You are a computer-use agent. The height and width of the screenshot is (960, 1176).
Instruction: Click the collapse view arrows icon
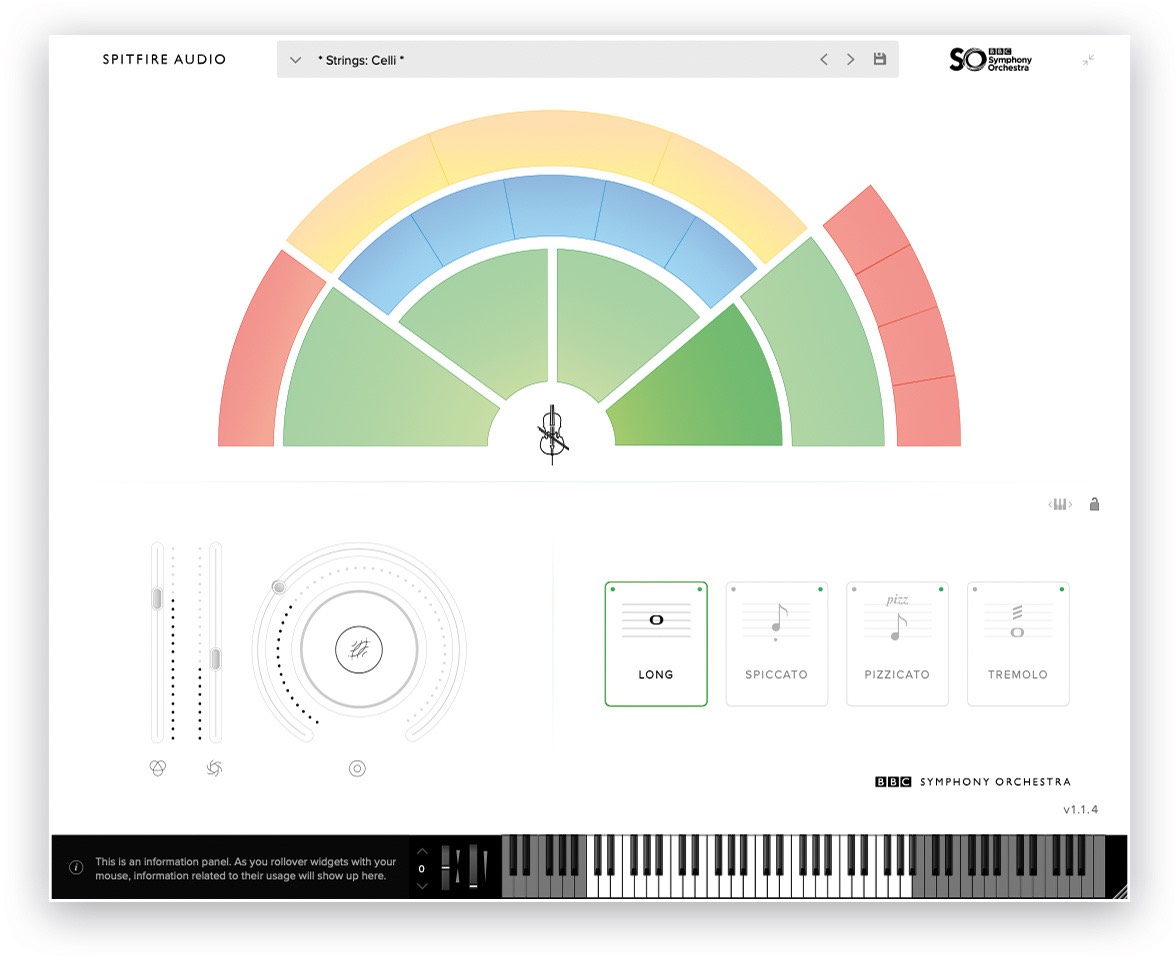1088,60
